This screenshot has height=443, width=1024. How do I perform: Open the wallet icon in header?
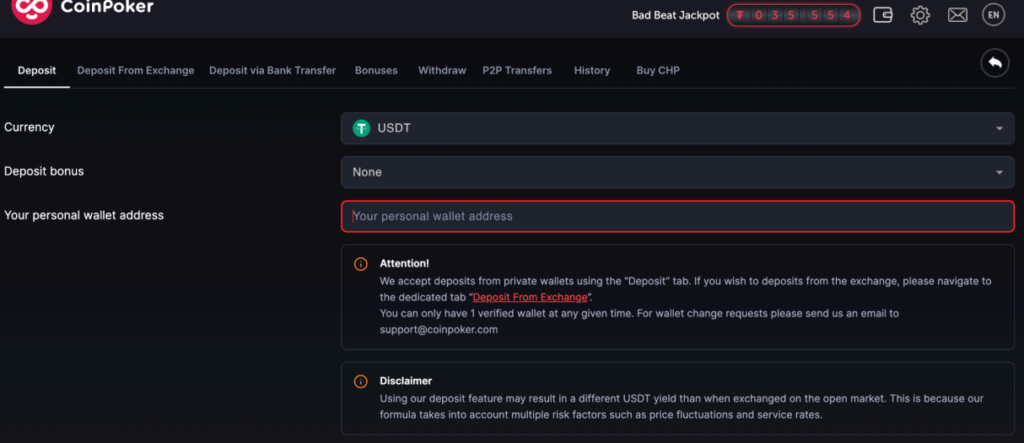click(883, 14)
